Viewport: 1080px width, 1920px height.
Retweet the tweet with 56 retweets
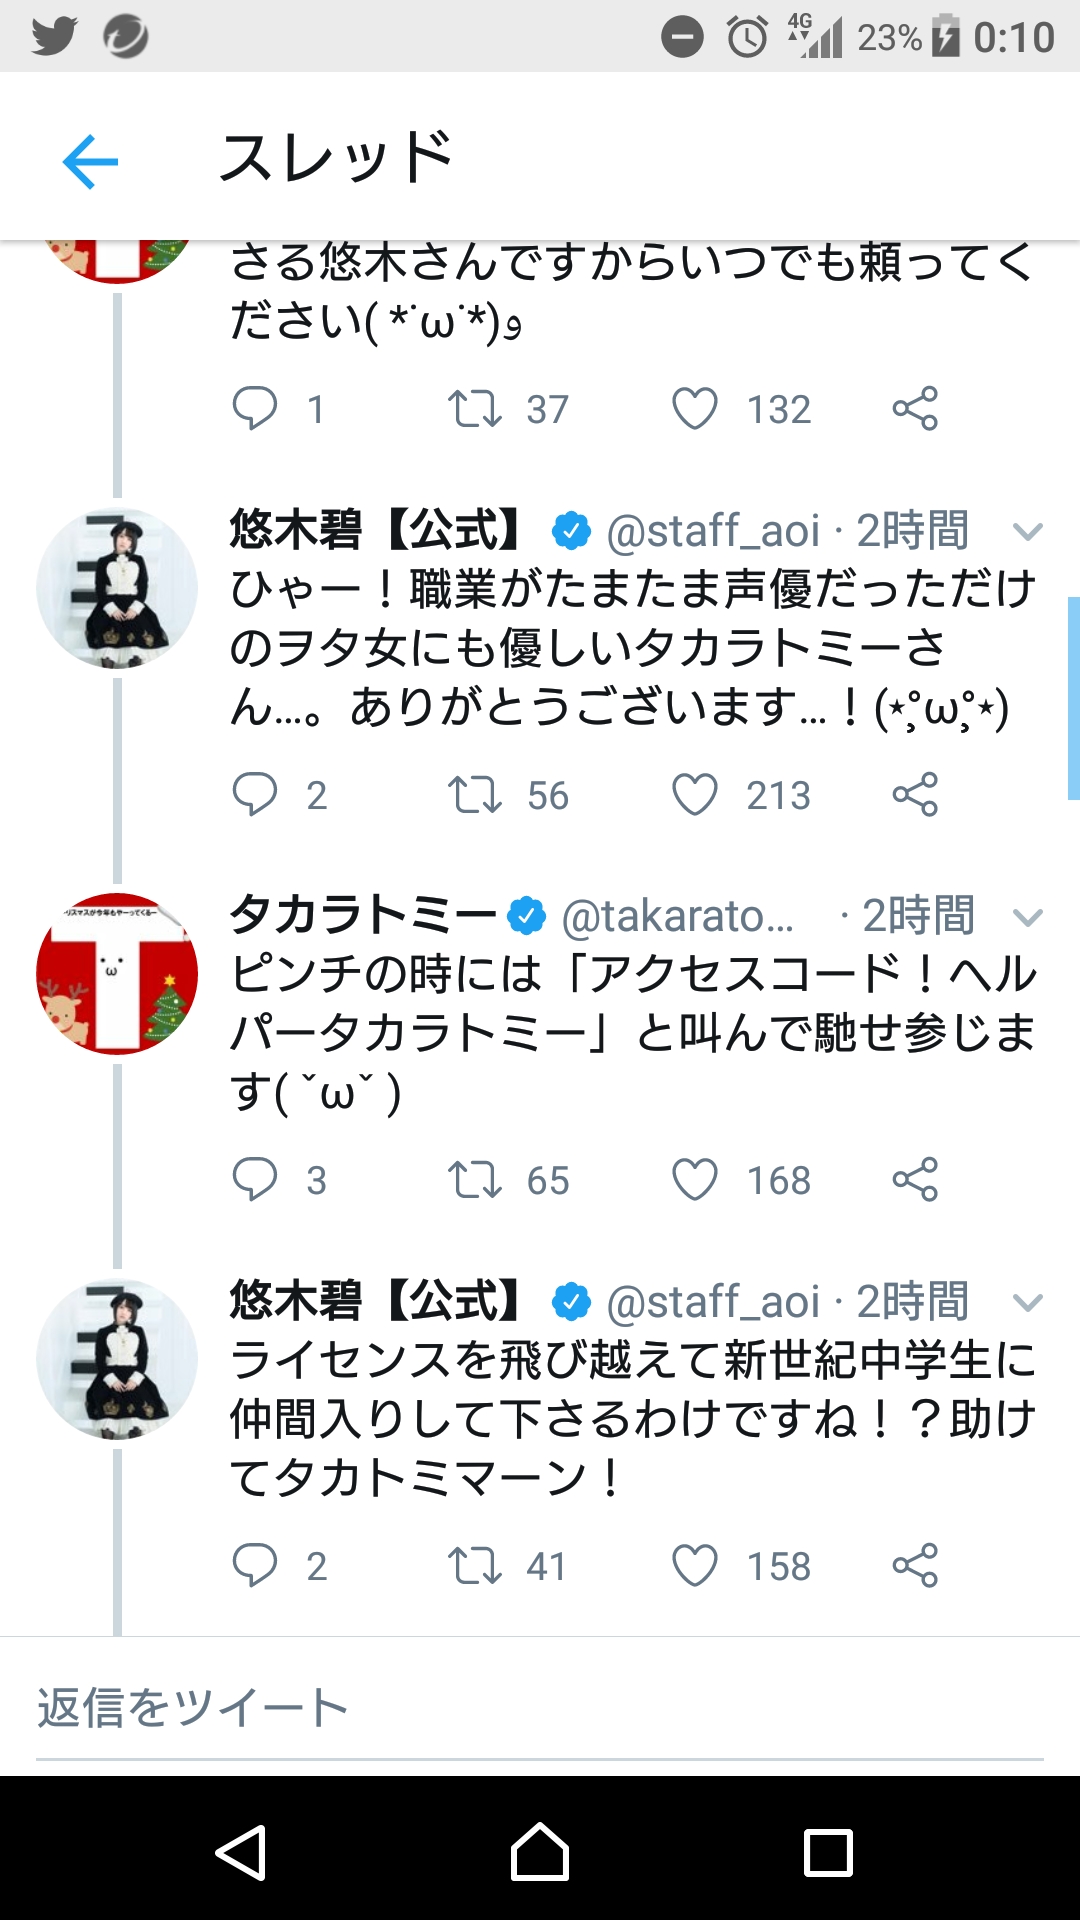point(474,795)
